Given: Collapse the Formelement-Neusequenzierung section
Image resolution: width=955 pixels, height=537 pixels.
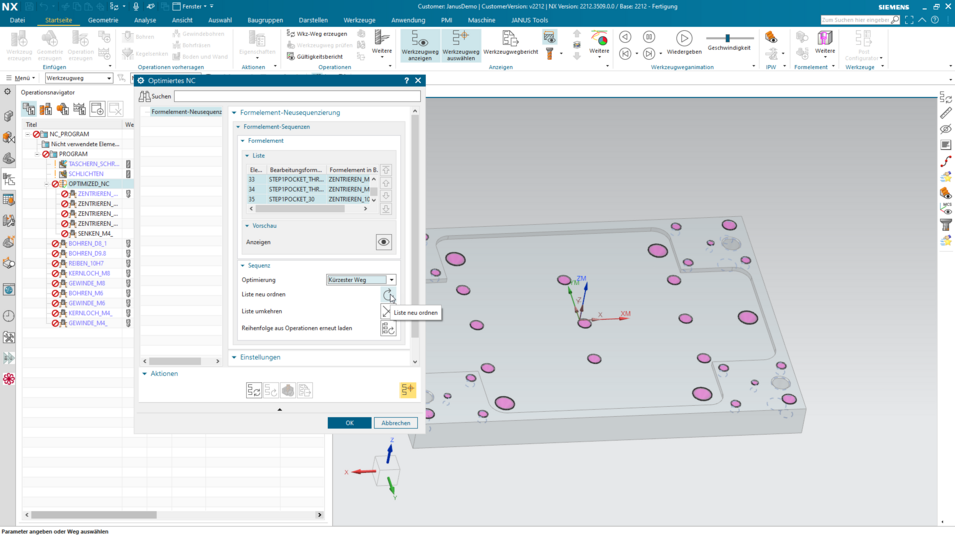Looking at the screenshot, I should click(234, 113).
